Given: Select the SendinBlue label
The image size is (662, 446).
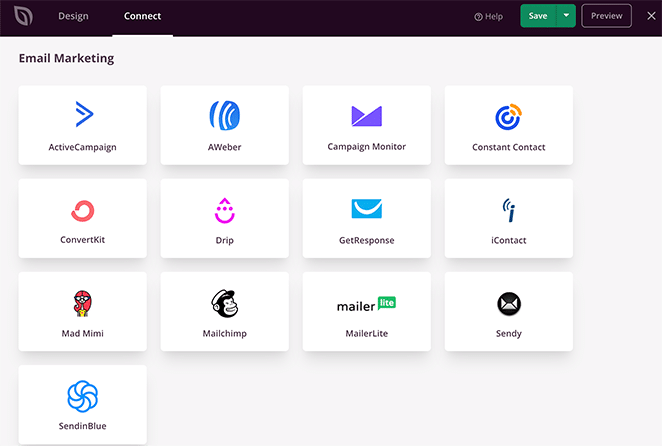Looking at the screenshot, I should pyautogui.click(x=82, y=426).
